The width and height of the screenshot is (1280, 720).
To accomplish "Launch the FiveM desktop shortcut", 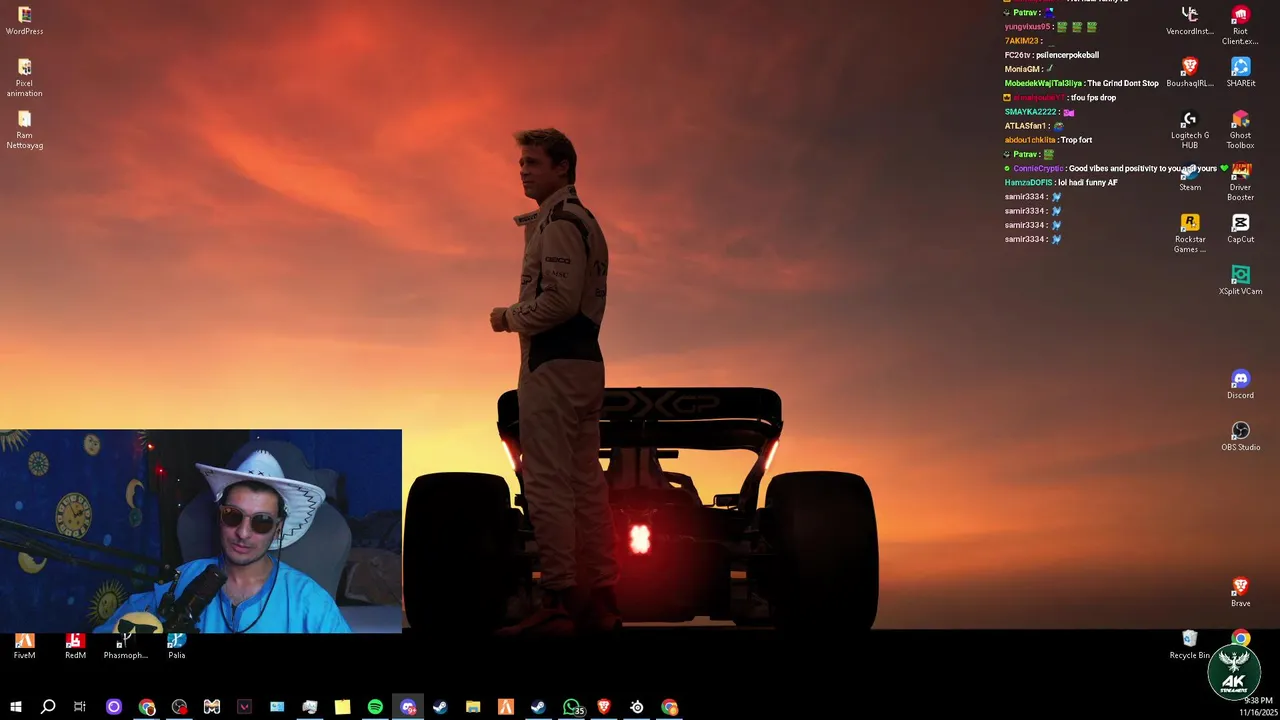I will [24, 645].
